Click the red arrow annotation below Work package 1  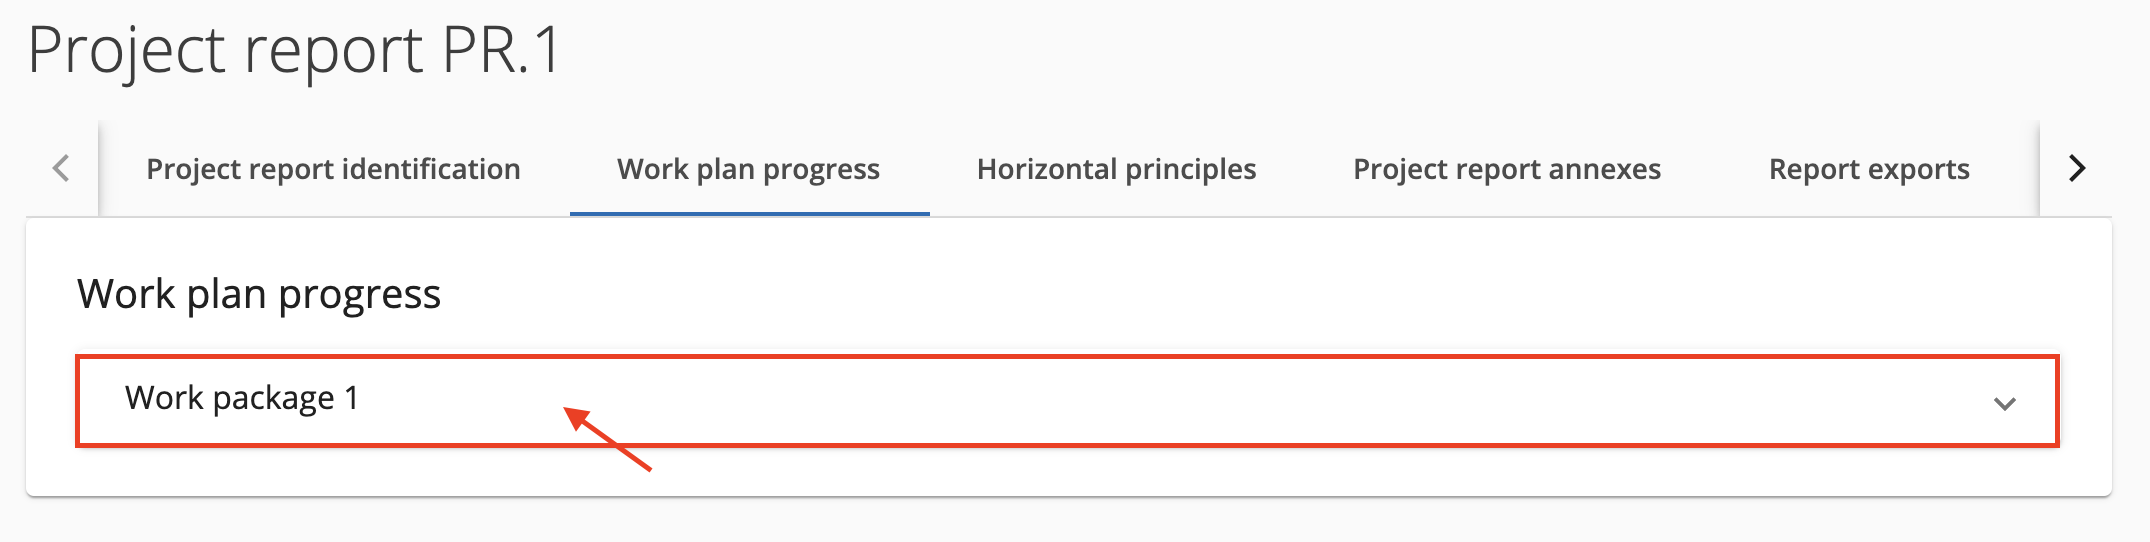(608, 438)
